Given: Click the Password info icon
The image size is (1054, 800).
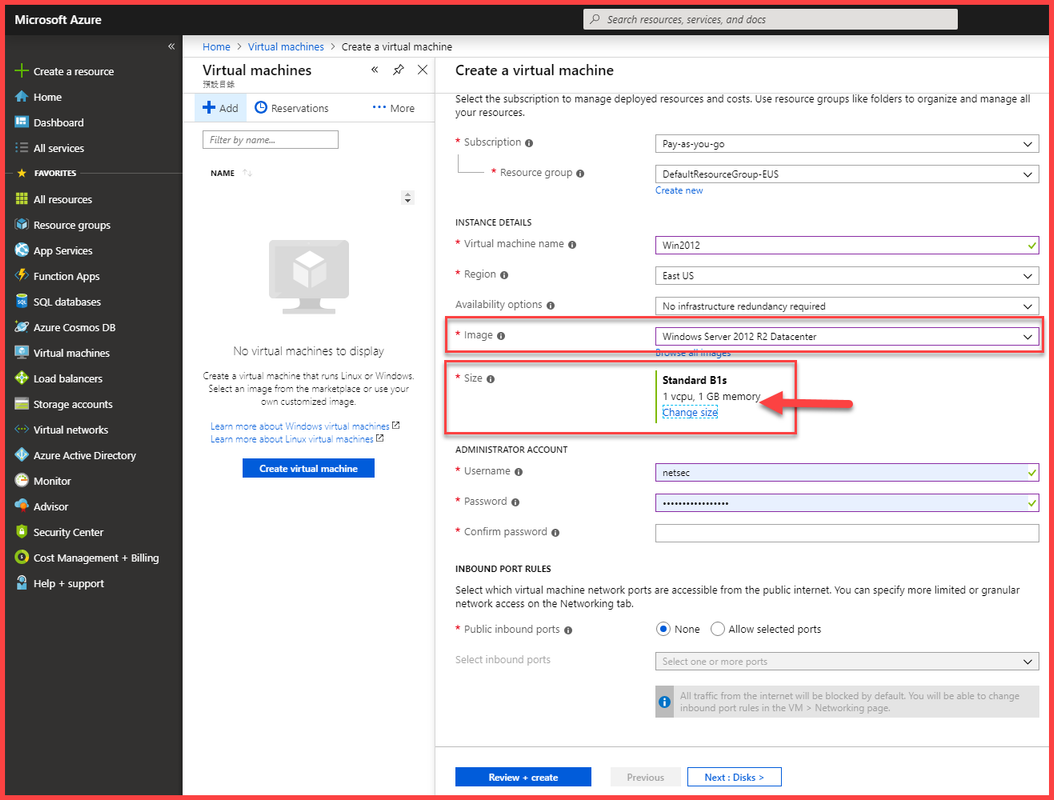Looking at the screenshot, I should coord(515,502).
